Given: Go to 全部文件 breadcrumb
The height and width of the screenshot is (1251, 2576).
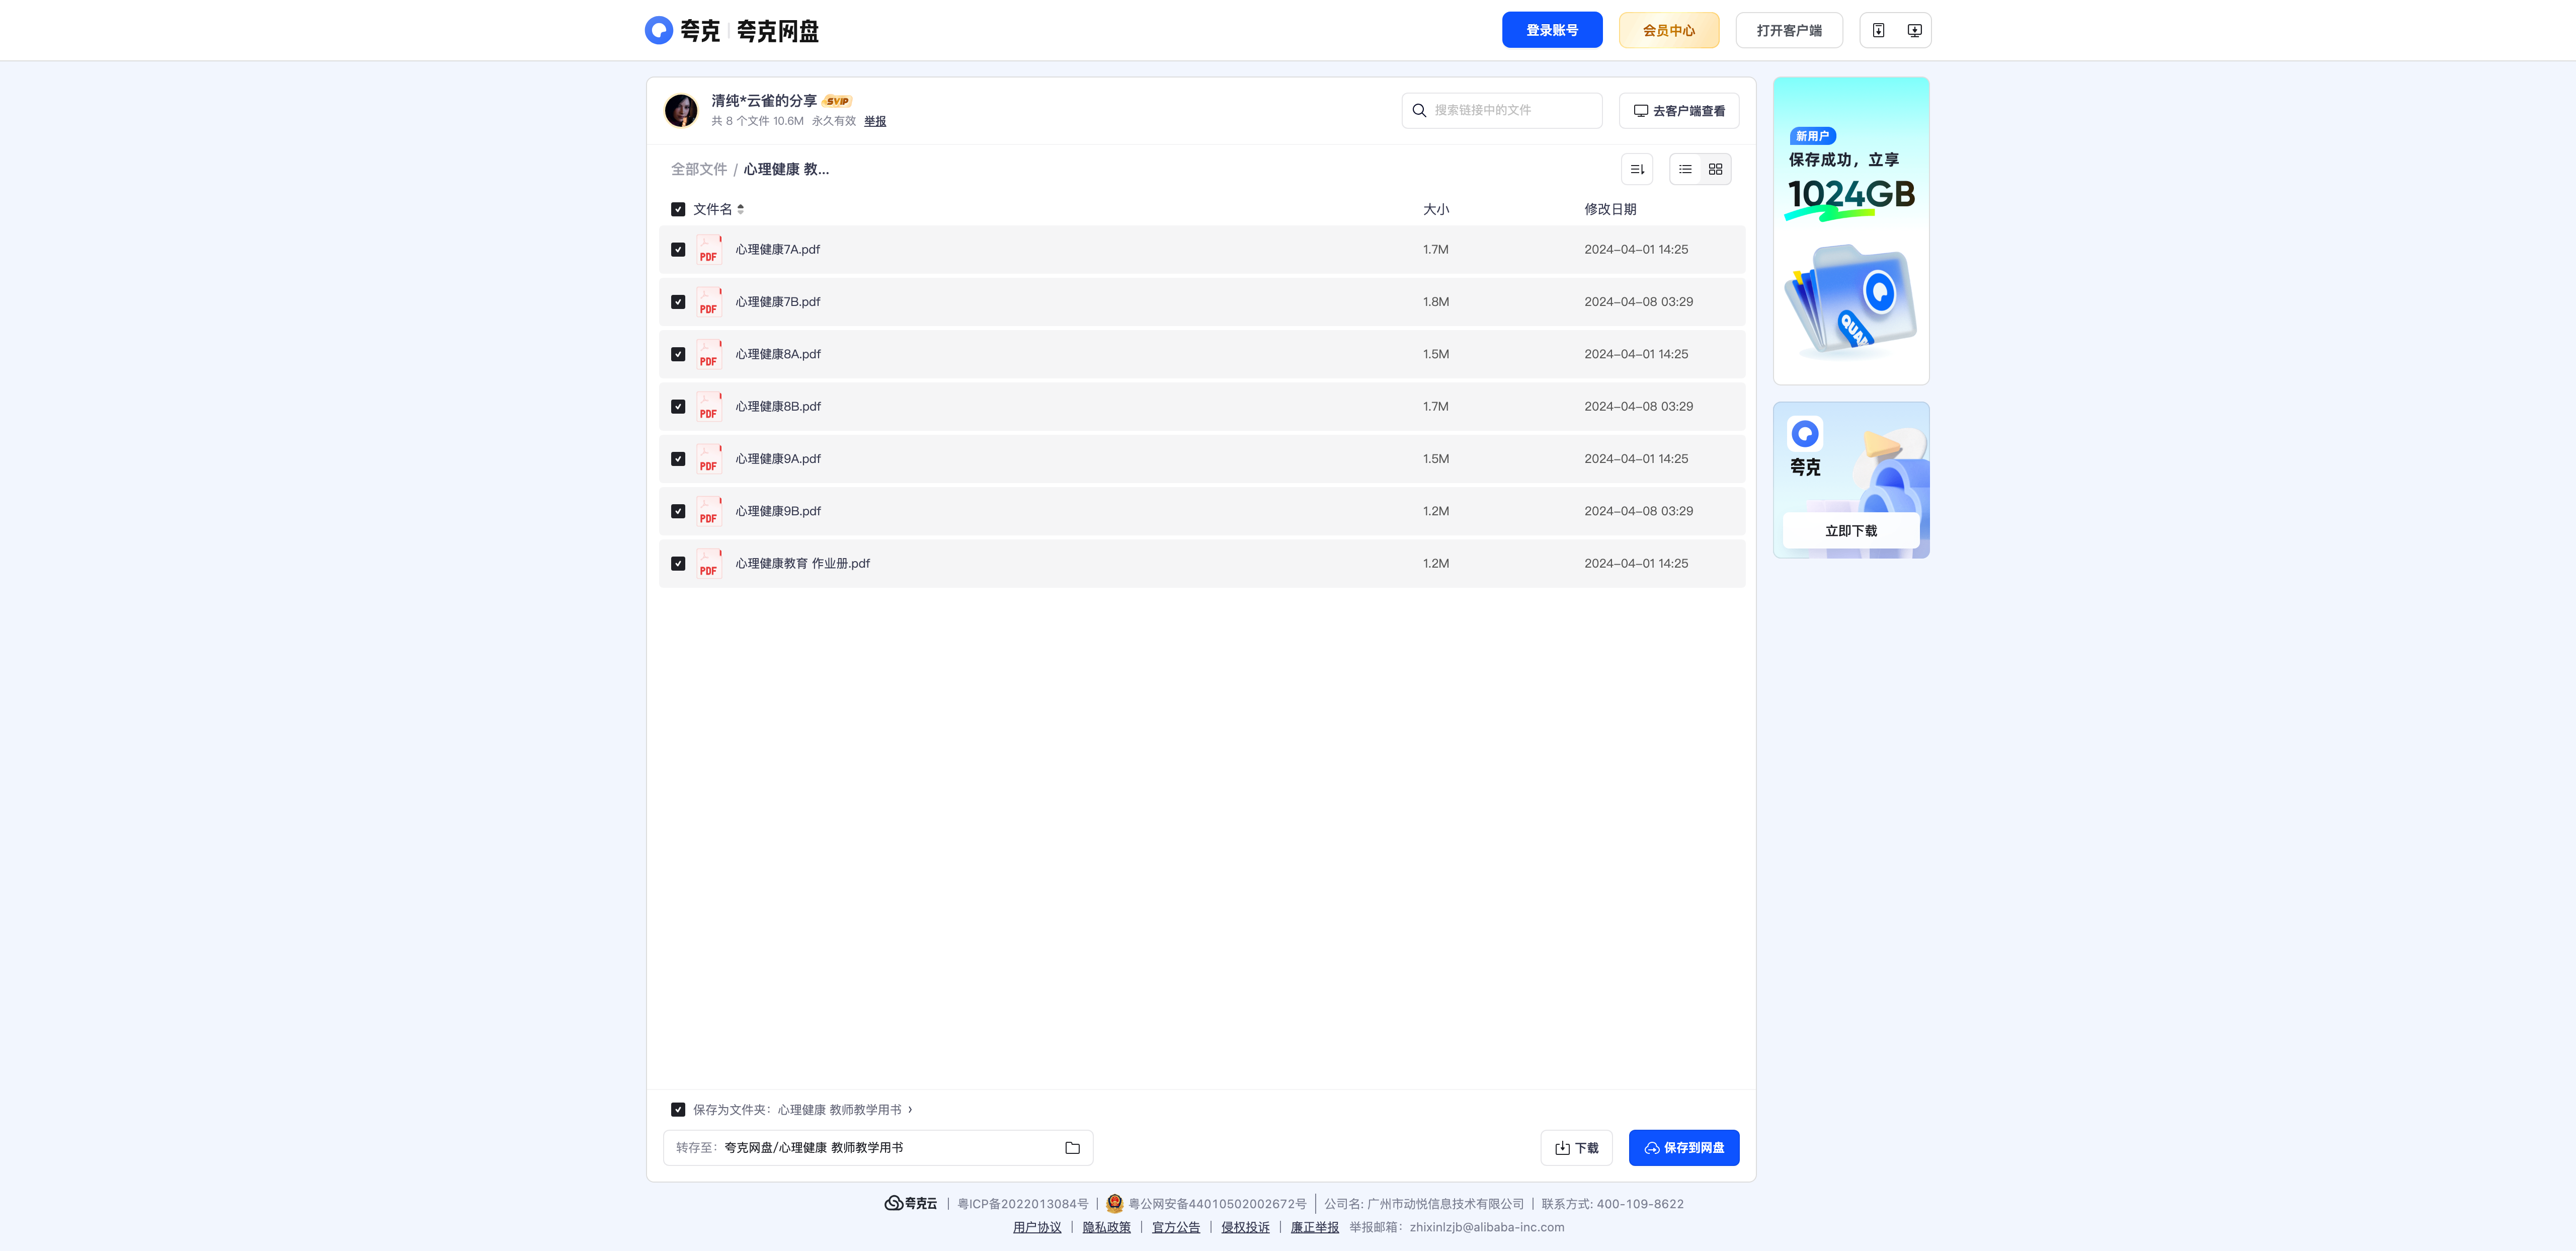Looking at the screenshot, I should tap(699, 169).
